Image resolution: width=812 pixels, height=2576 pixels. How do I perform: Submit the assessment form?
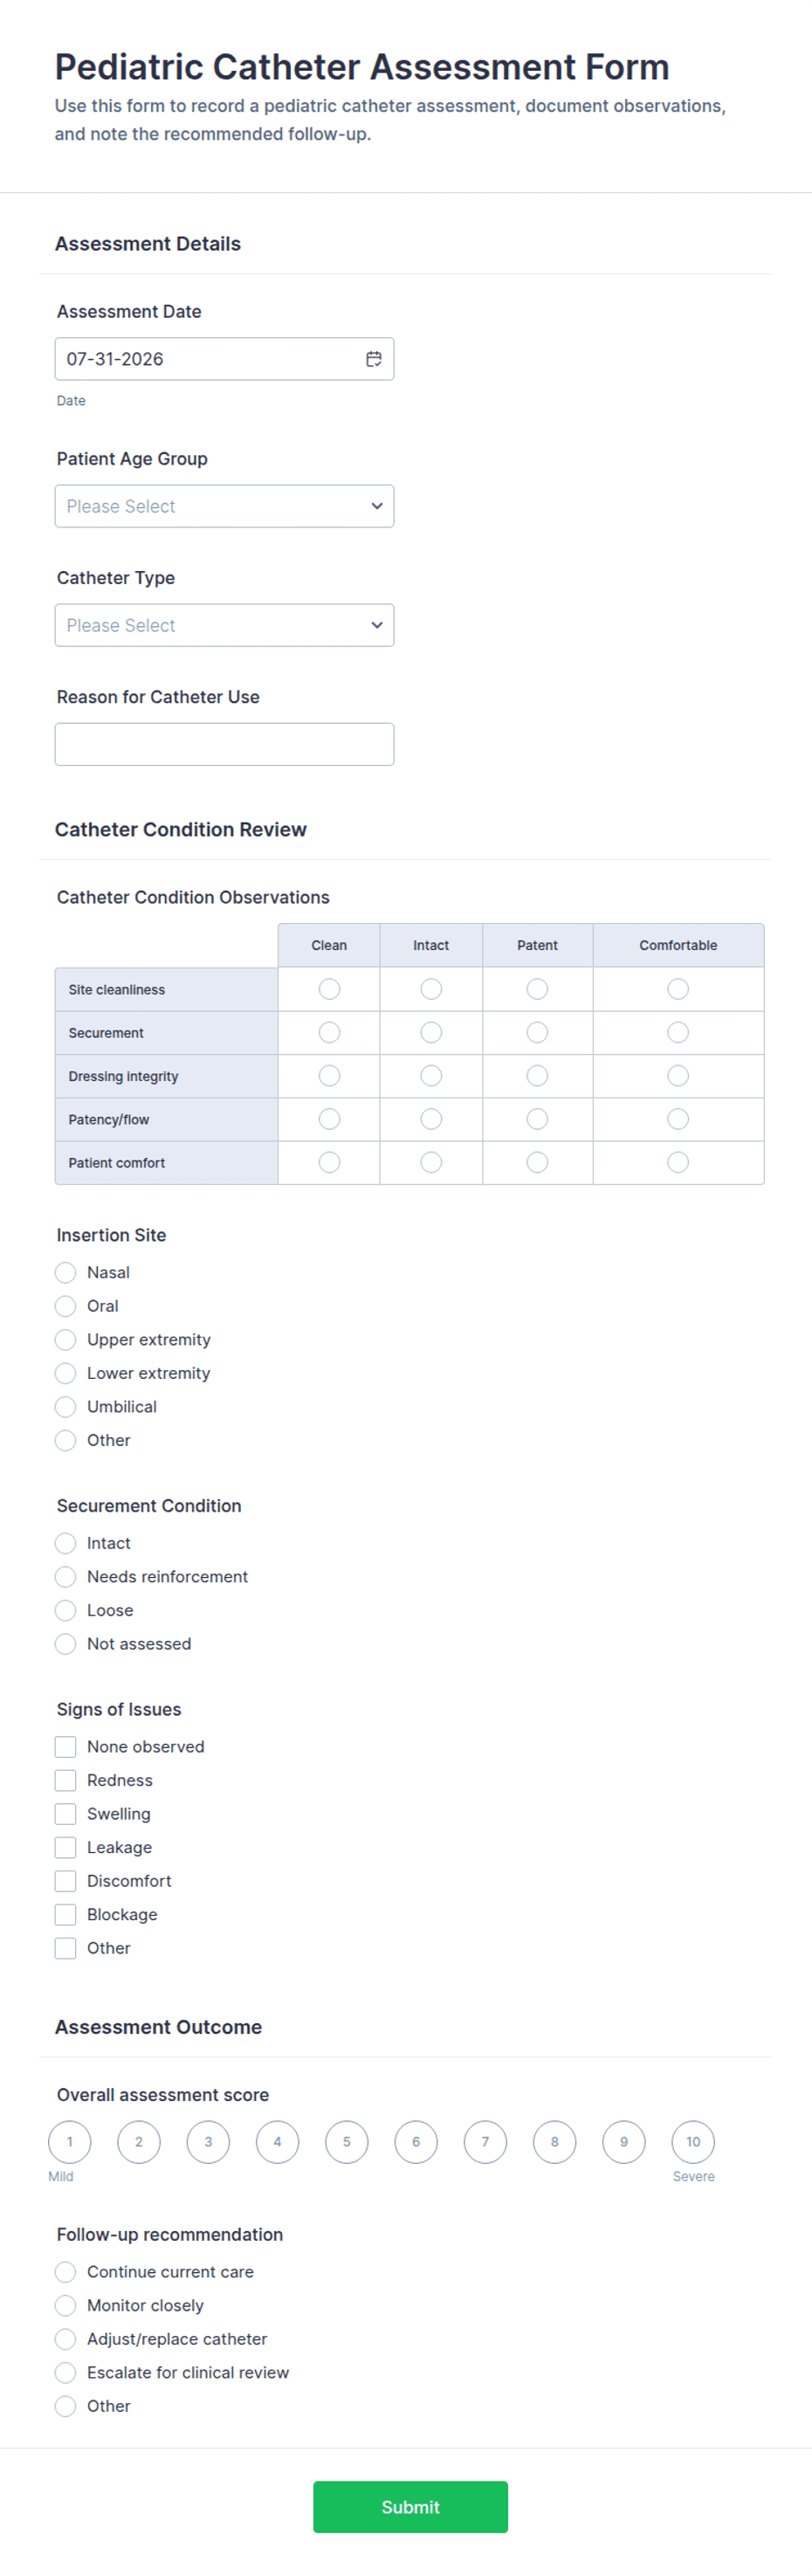pyautogui.click(x=410, y=2507)
